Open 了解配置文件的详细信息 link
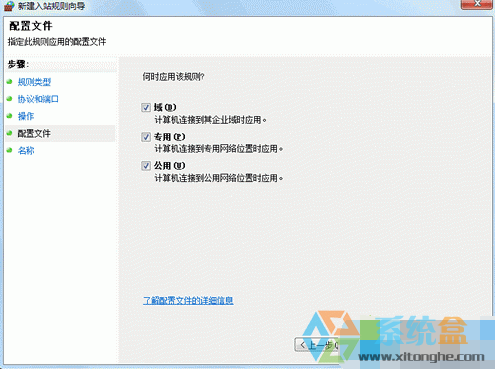 188,300
